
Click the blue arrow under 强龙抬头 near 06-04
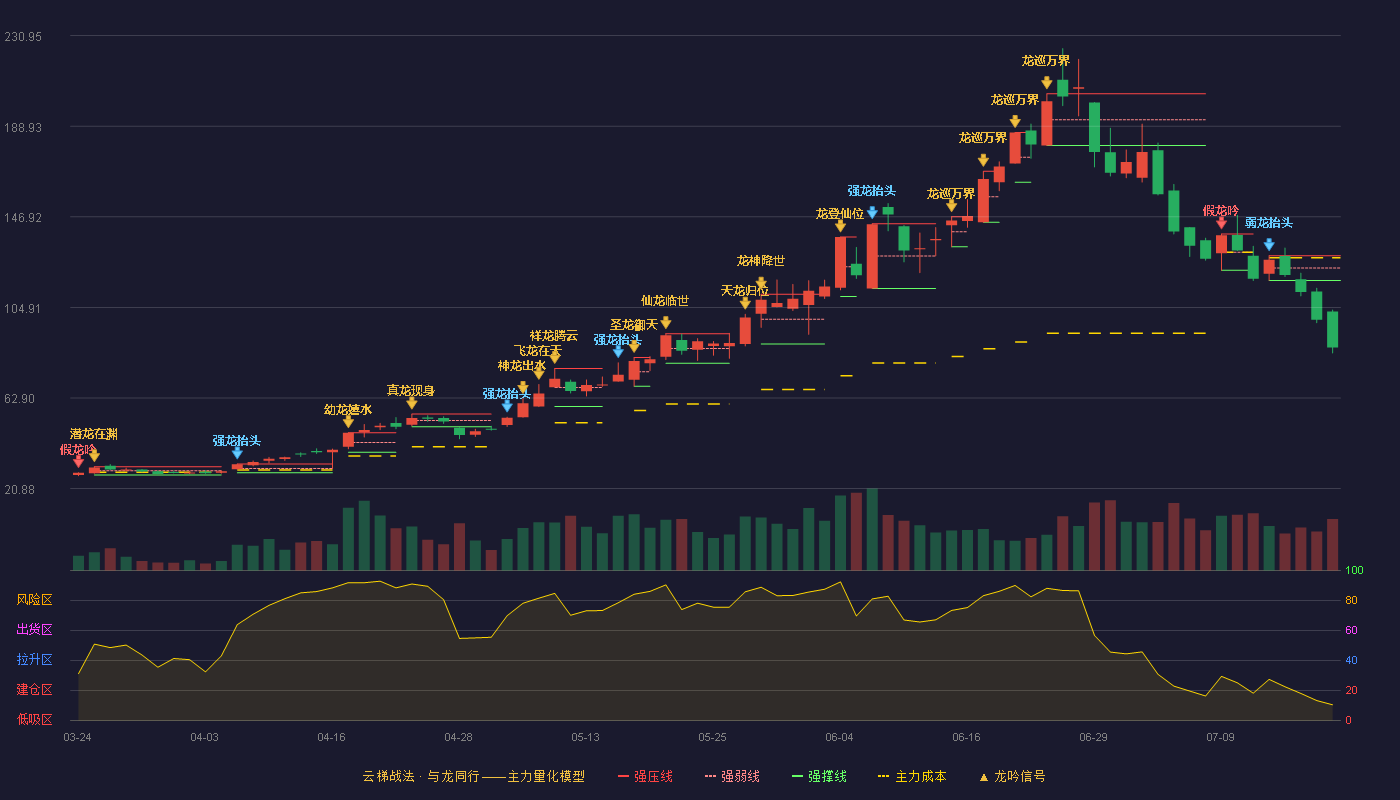tap(872, 212)
